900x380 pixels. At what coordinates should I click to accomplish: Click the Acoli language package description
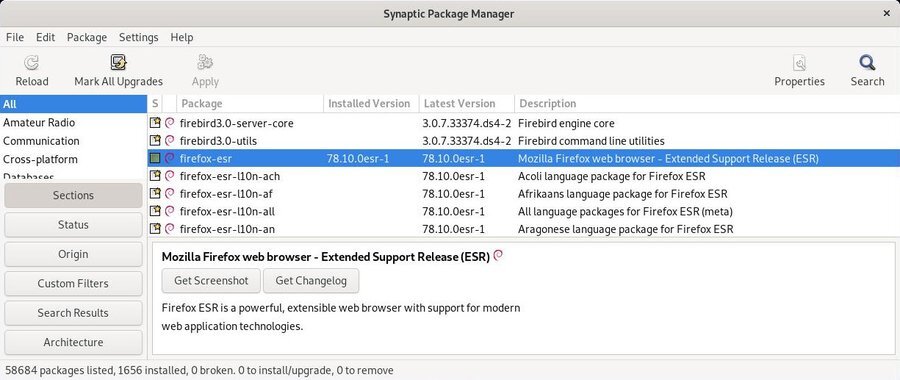coord(612,176)
